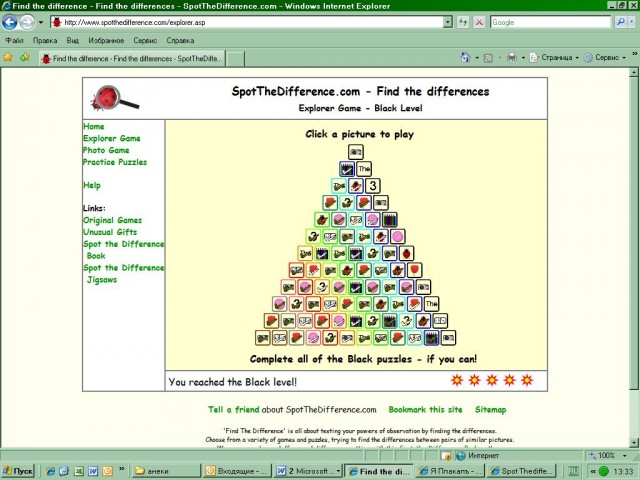The image size is (640, 480).
Task: Open the Sitemap link
Action: tap(491, 409)
